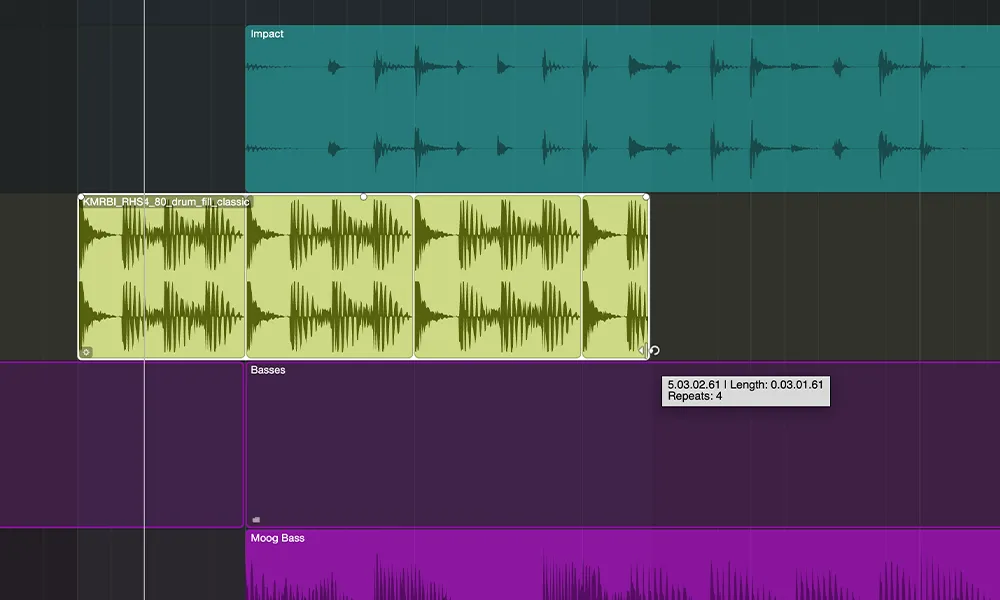Viewport: 1000px width, 600px height.
Task: Select the Impact audio region
Action: [x=622, y=108]
